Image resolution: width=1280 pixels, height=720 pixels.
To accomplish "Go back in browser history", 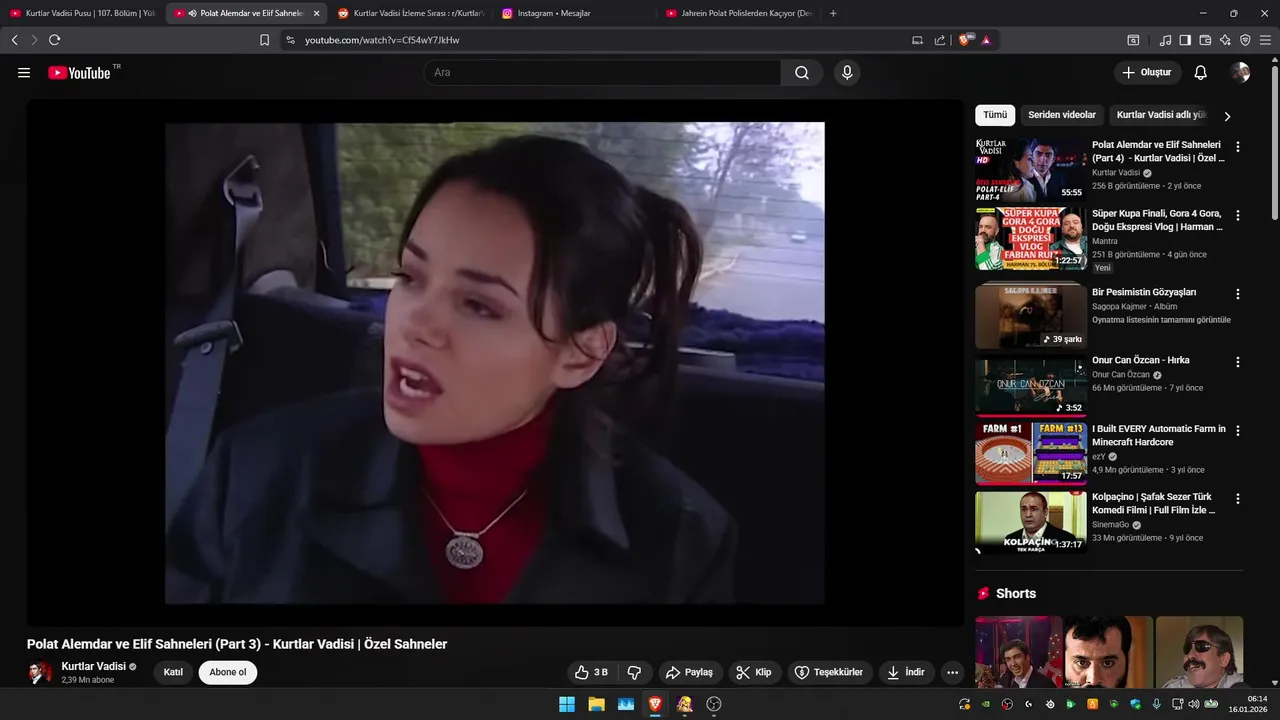I will click(x=14, y=40).
